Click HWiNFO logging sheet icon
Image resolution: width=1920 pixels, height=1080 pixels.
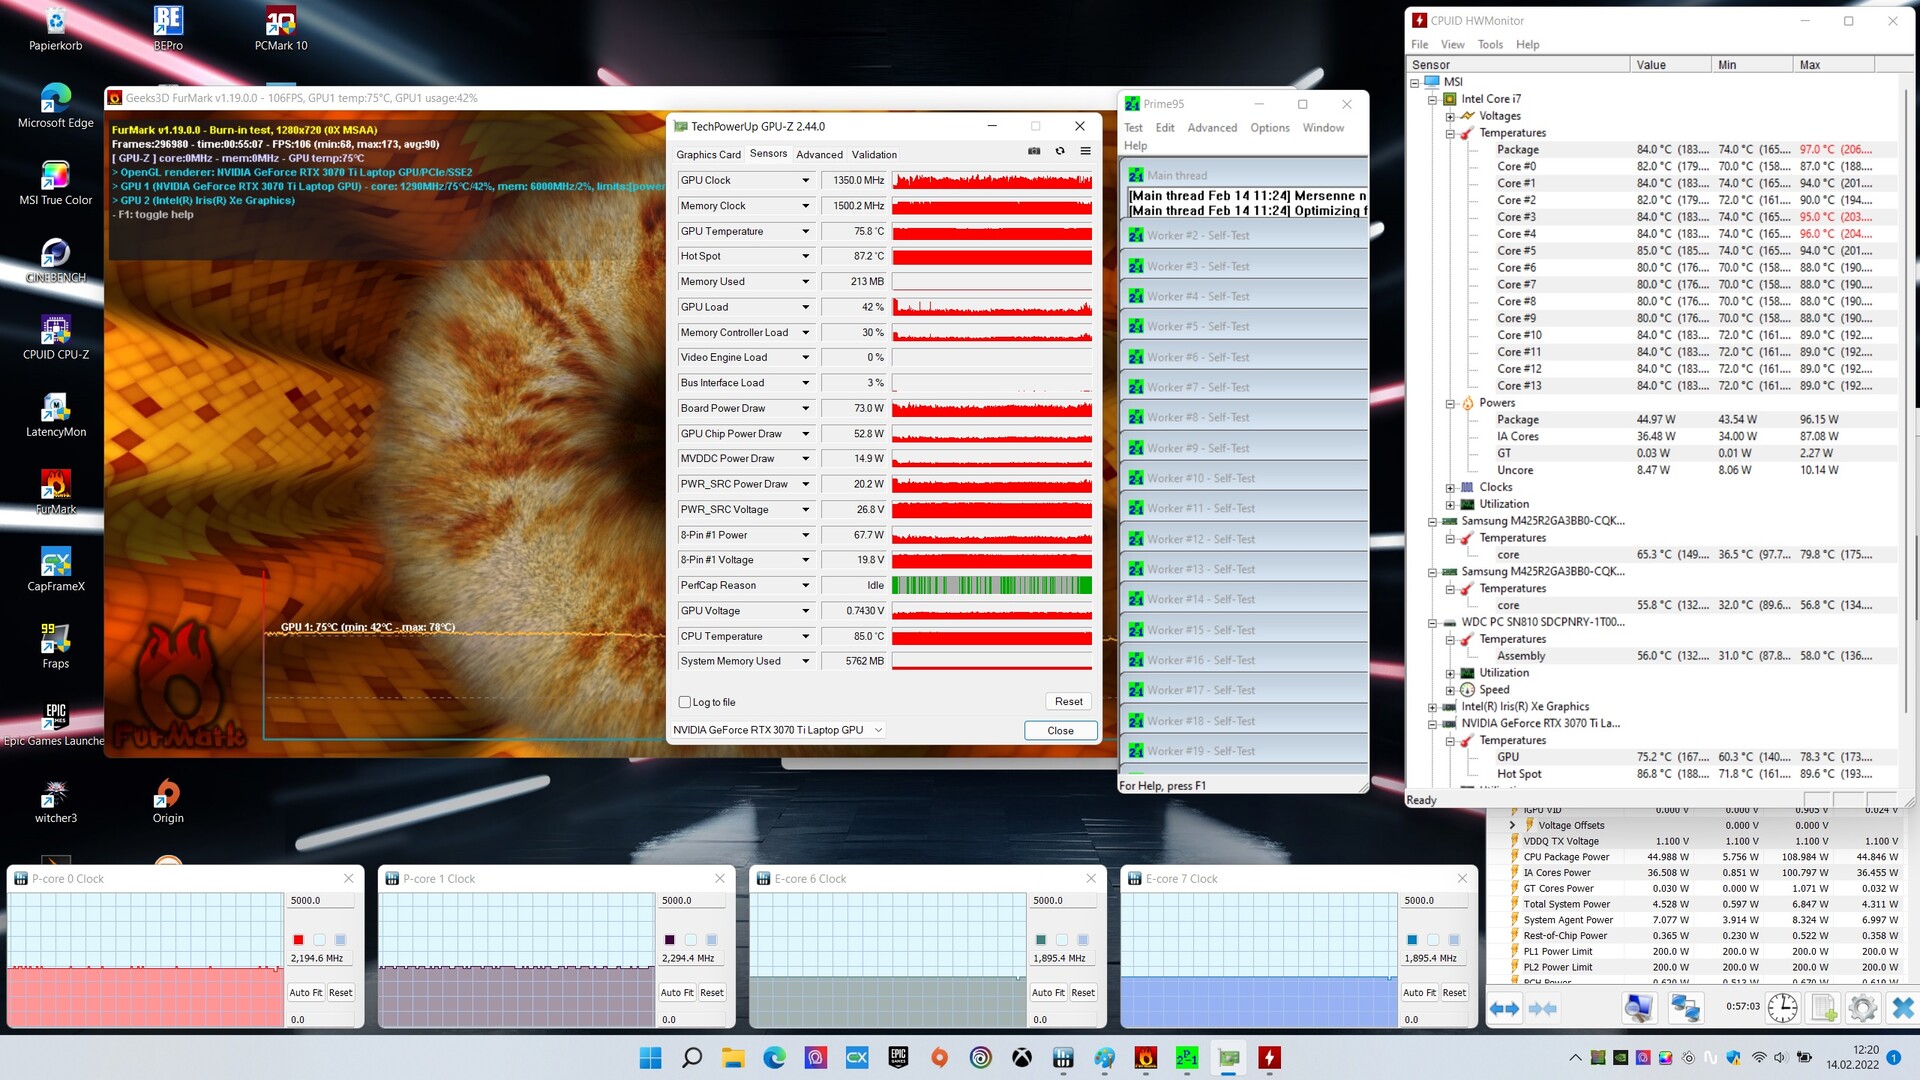click(1824, 1008)
